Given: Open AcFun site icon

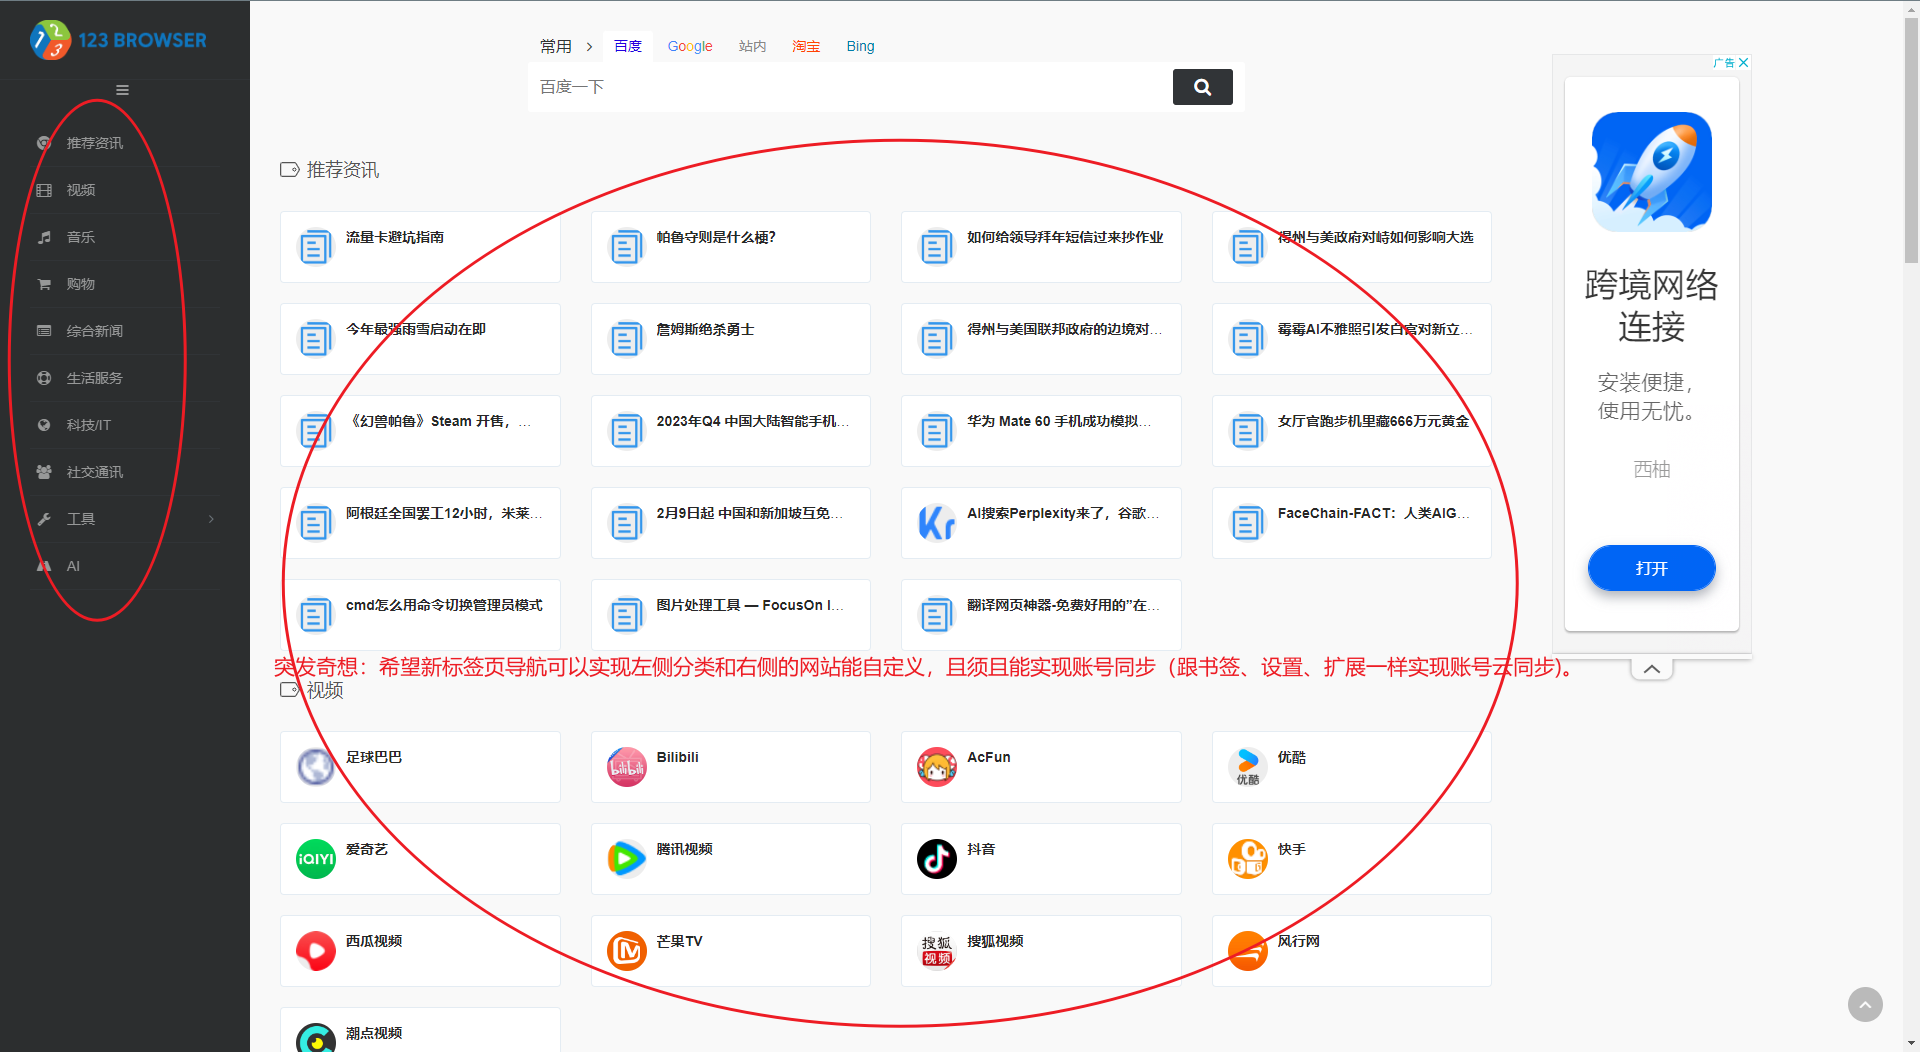Looking at the screenshot, I should (937, 767).
